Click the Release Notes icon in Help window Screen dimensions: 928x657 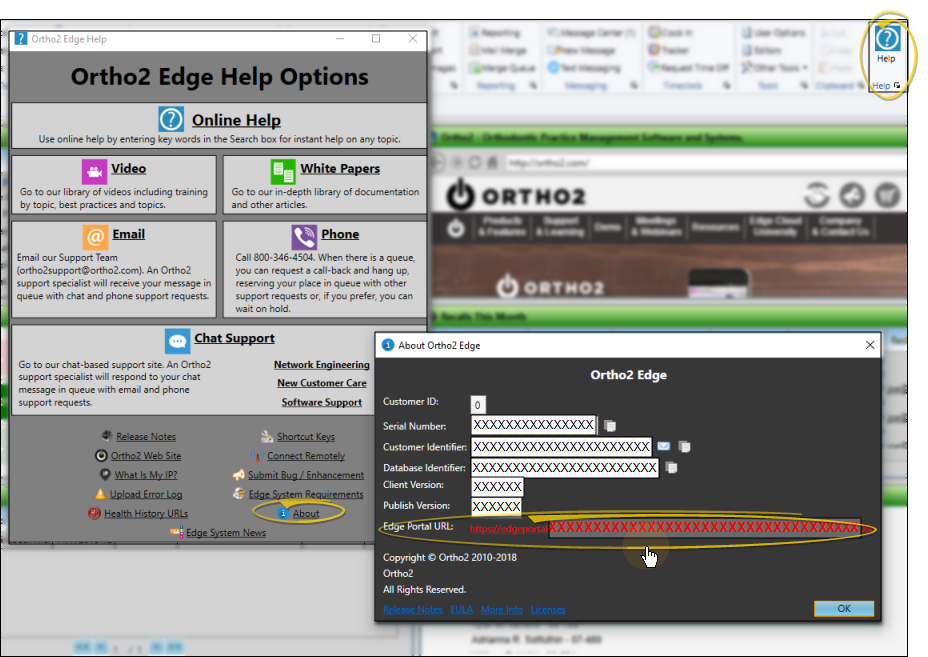[107, 436]
